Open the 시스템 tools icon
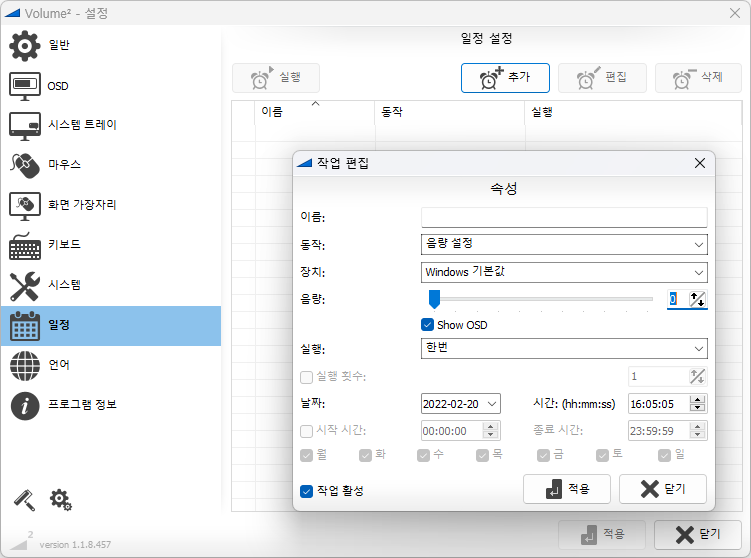The height and width of the screenshot is (558, 751). tap(24, 286)
